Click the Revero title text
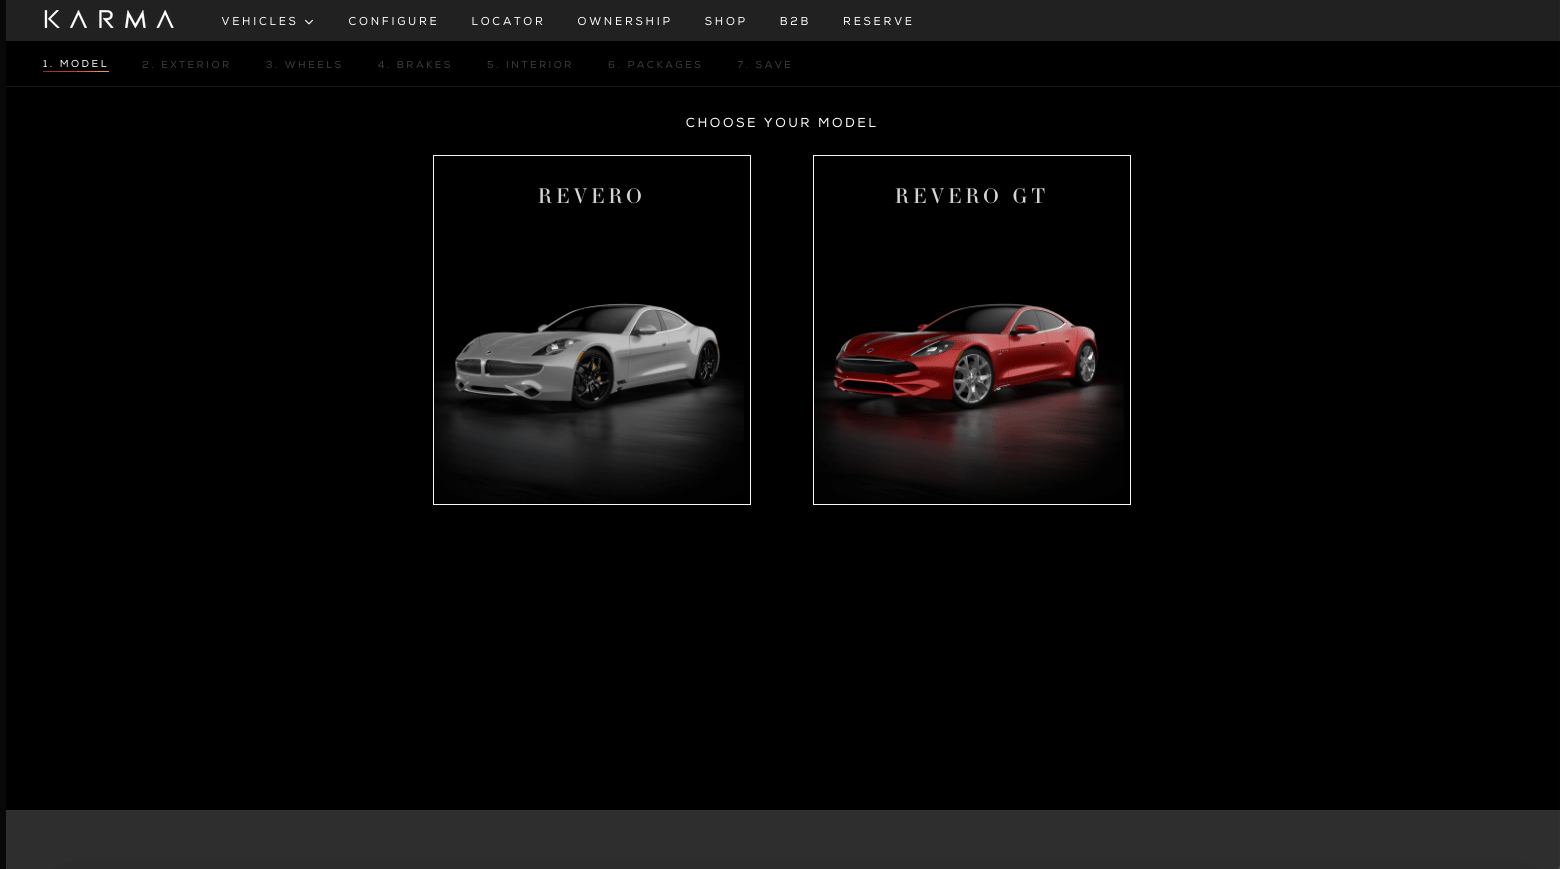Viewport: 1560px width, 869px height. pos(591,196)
